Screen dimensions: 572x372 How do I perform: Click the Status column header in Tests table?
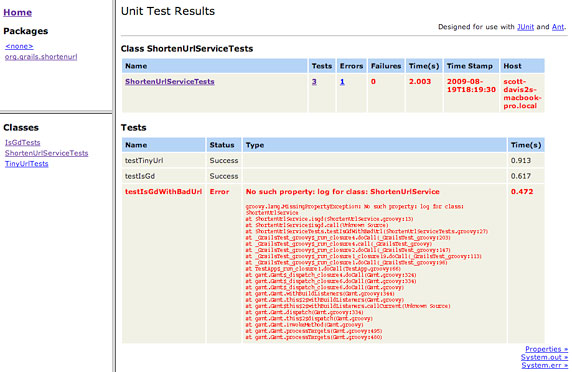(x=224, y=145)
